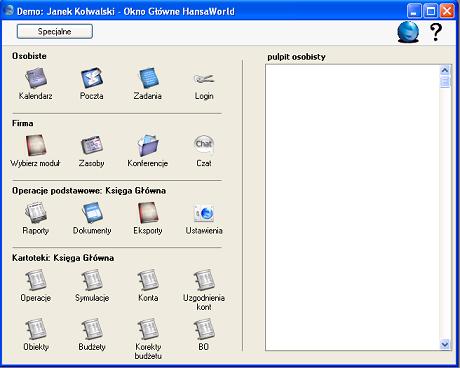Click the Login keys icon

[204, 79]
